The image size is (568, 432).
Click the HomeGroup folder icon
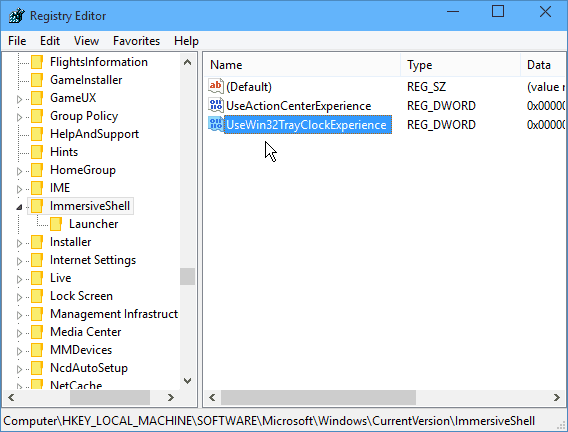[37, 170]
